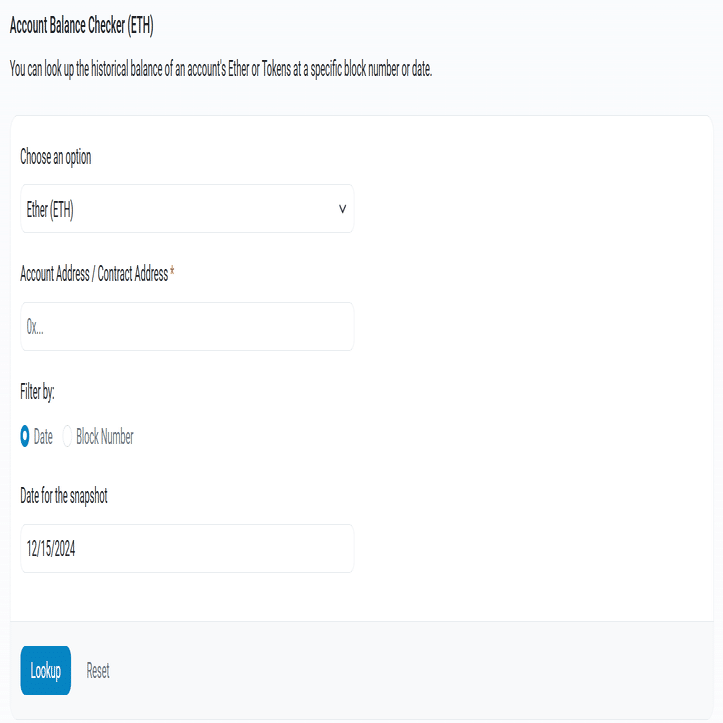Click the grey footer bar beside Reset
This screenshot has width=723, height=723.
pos(400,670)
